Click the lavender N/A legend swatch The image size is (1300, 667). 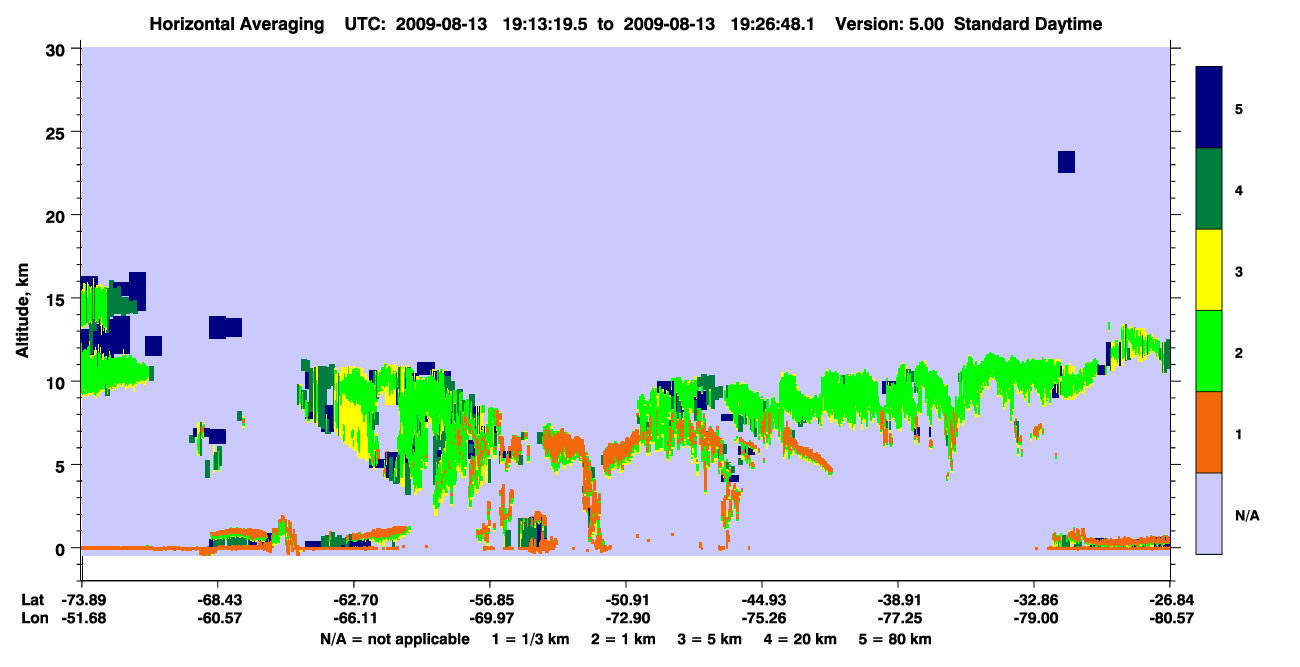click(1209, 513)
